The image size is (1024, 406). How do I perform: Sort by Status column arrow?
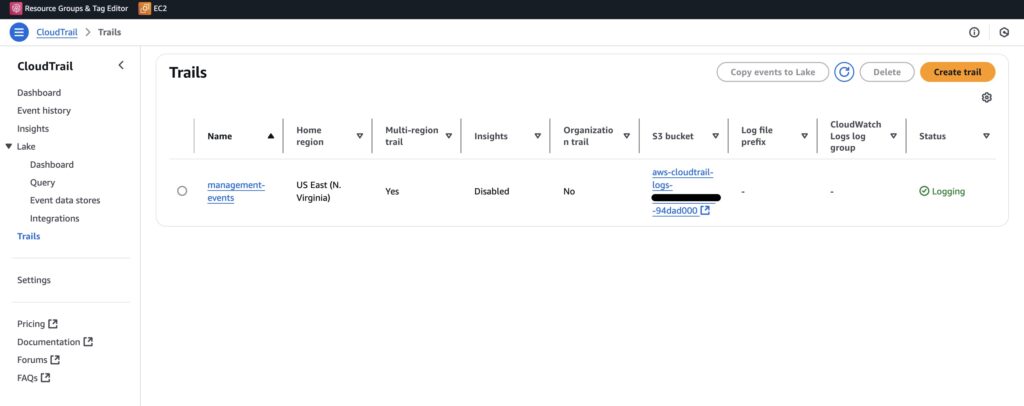985,136
